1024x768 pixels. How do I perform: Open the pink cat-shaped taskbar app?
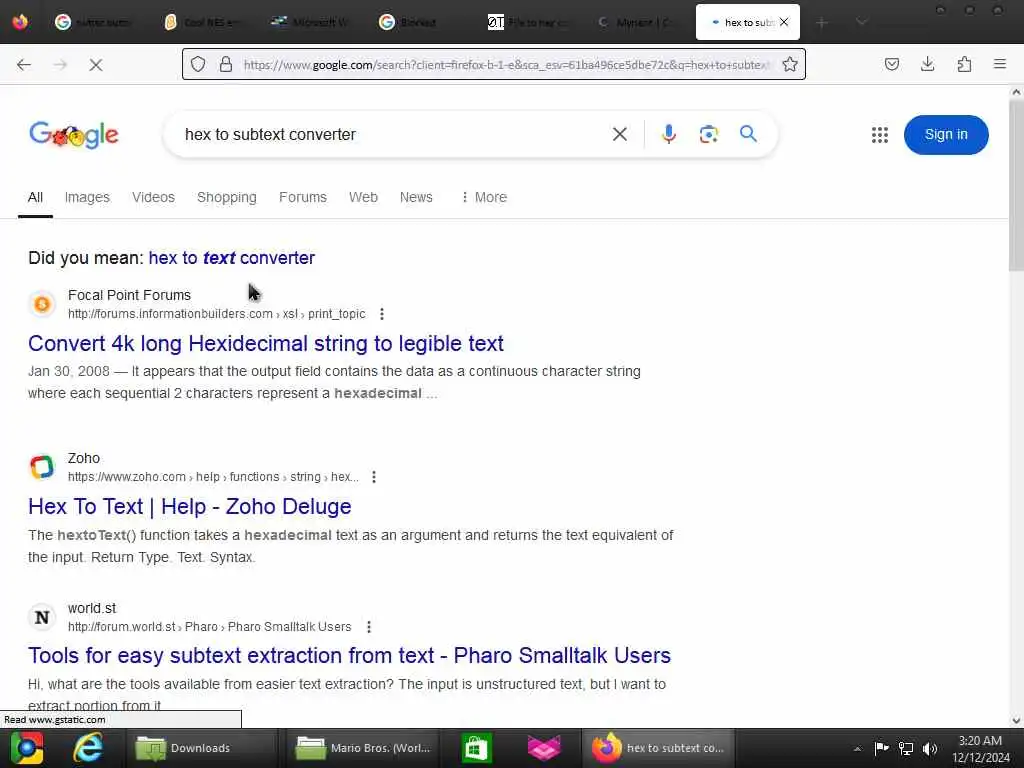point(544,748)
